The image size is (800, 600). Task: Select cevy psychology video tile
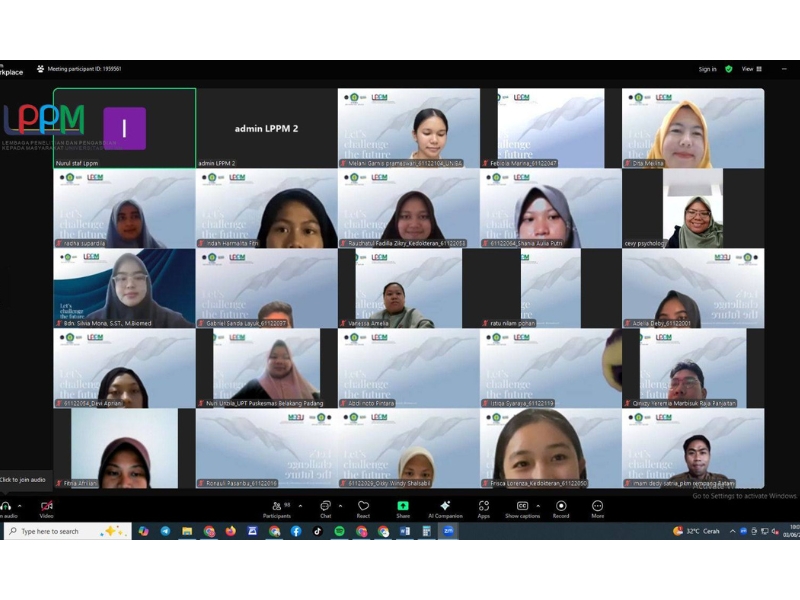[693, 208]
